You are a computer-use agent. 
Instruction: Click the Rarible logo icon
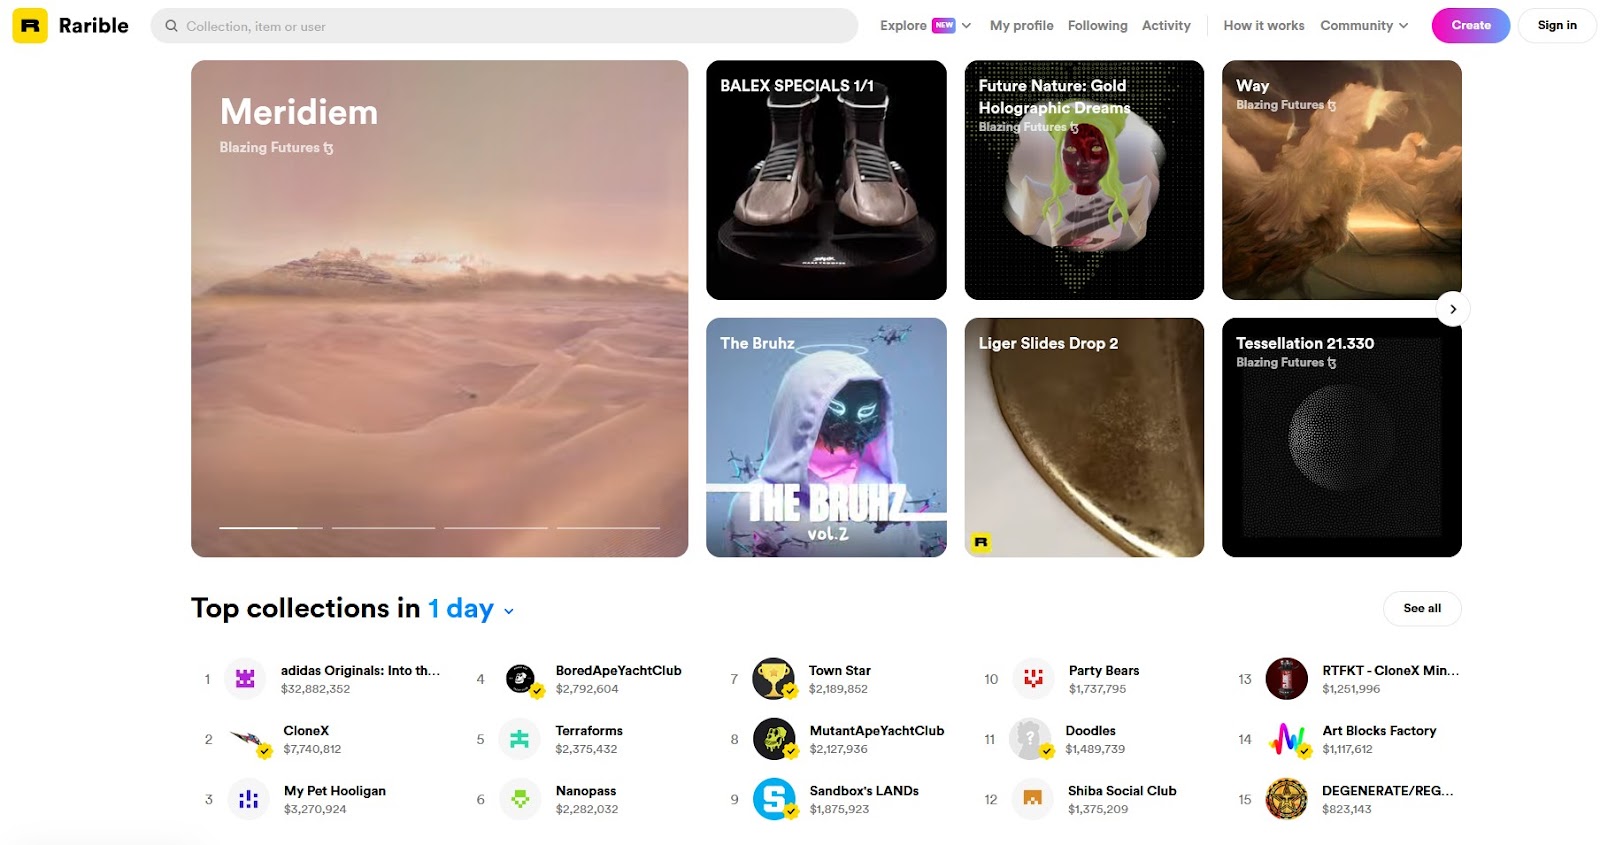(x=30, y=25)
